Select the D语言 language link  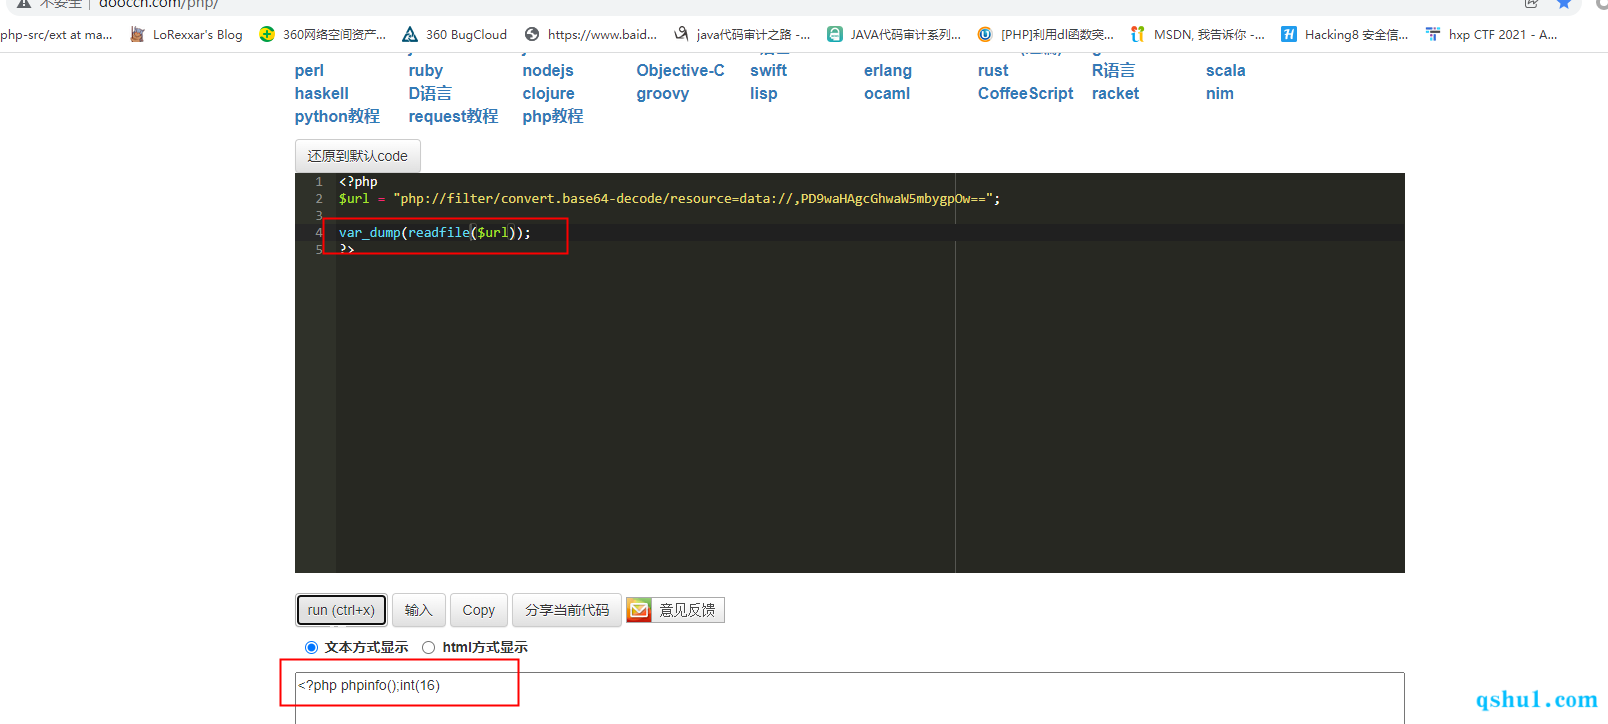click(430, 94)
